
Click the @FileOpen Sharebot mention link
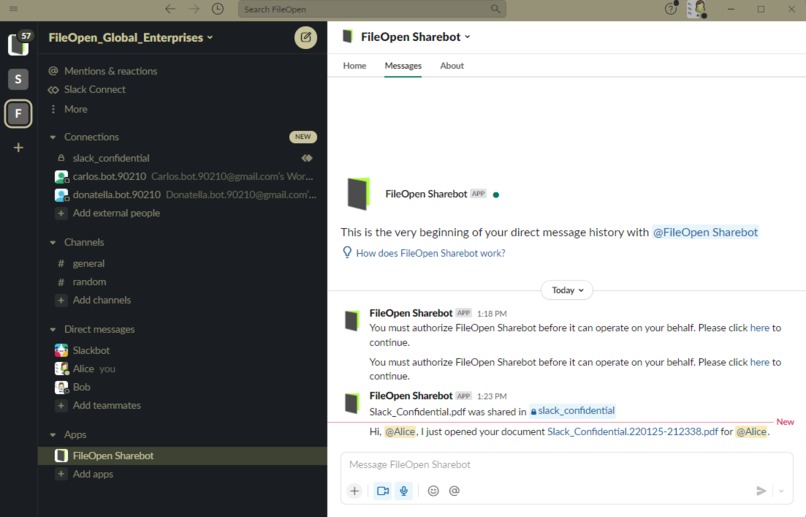tap(705, 232)
